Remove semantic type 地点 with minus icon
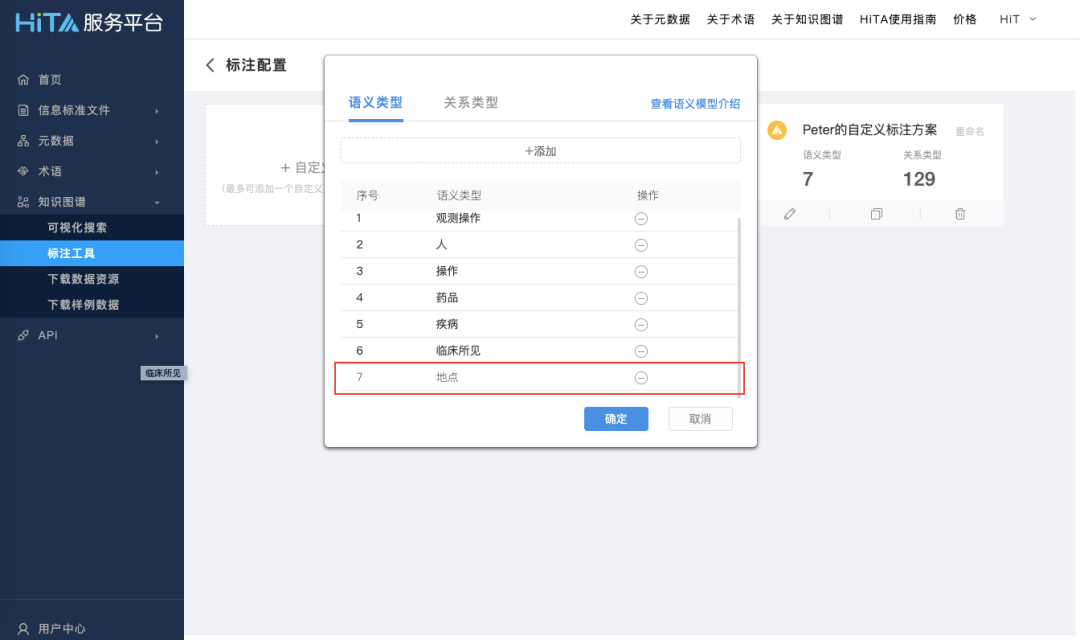Screen dimensions: 1080x640 coord(641,378)
